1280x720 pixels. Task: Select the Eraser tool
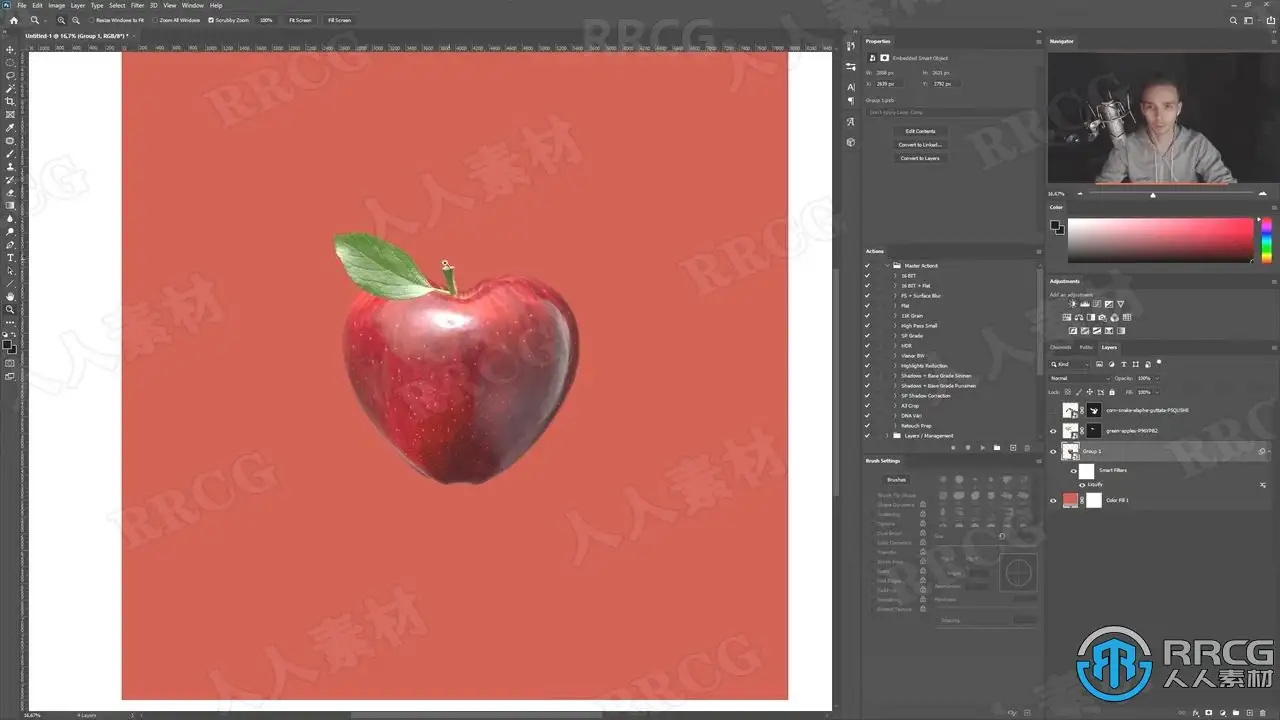10,192
